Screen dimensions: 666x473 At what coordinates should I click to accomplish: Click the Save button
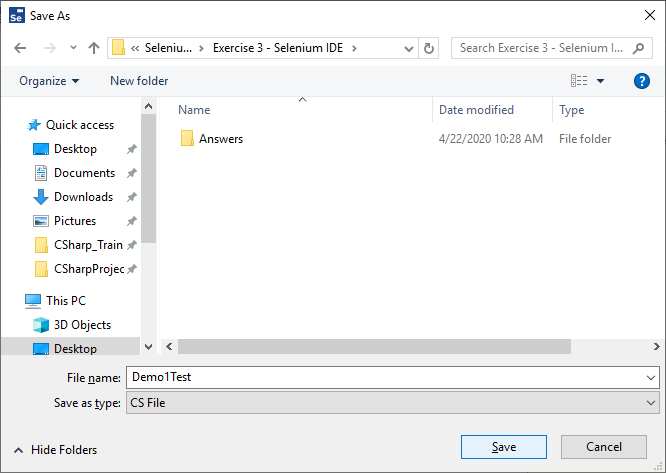504,447
